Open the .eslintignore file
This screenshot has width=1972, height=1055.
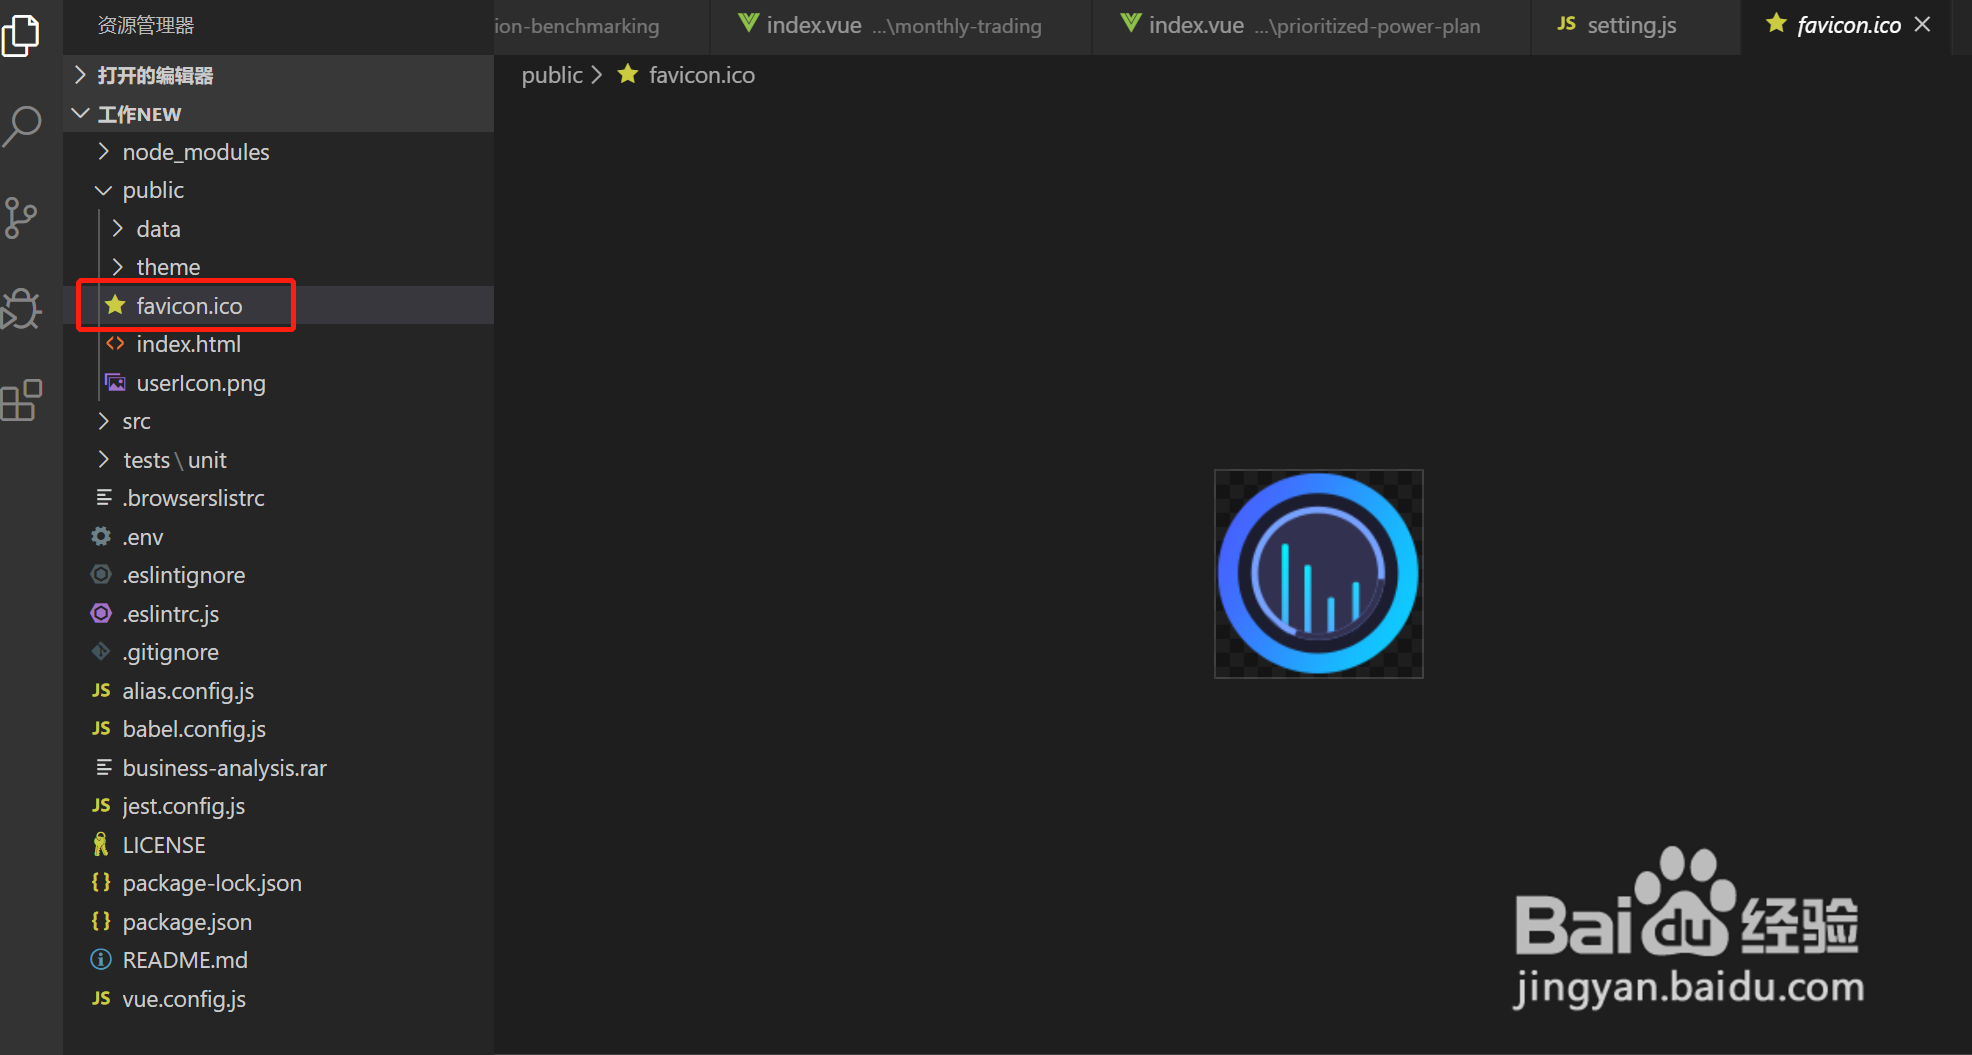278,575
